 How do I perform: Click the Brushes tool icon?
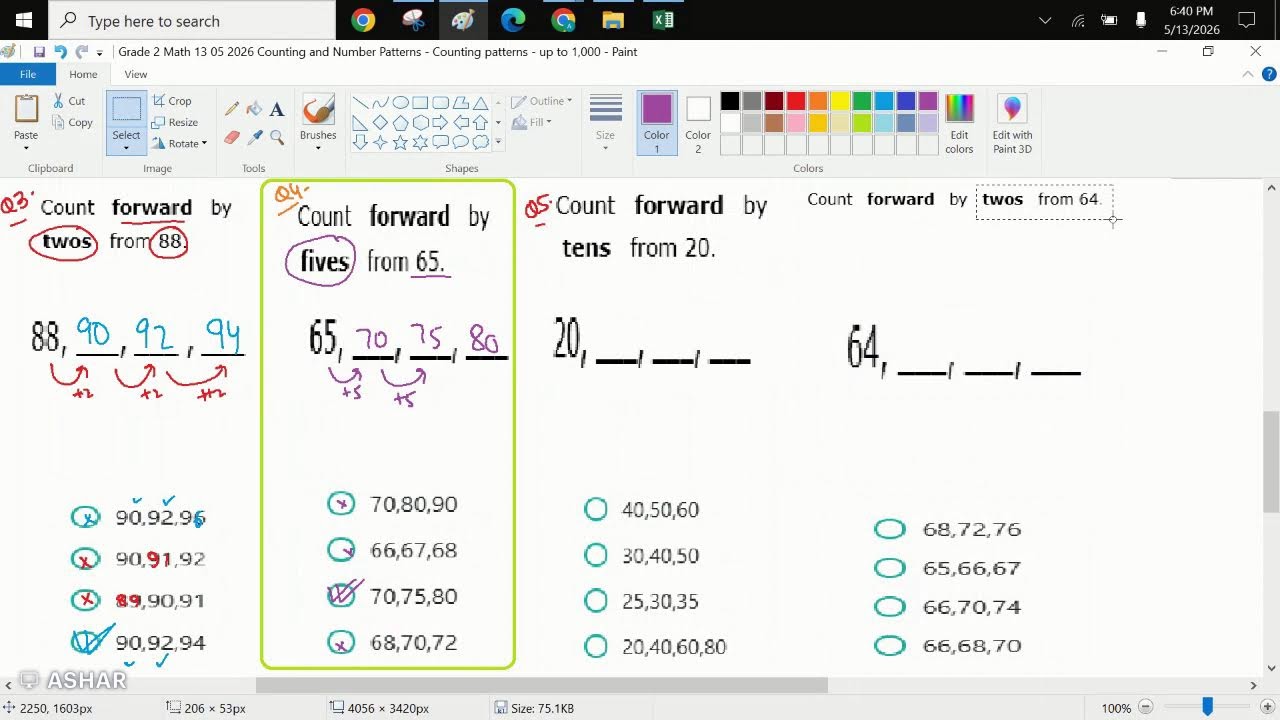point(318,110)
